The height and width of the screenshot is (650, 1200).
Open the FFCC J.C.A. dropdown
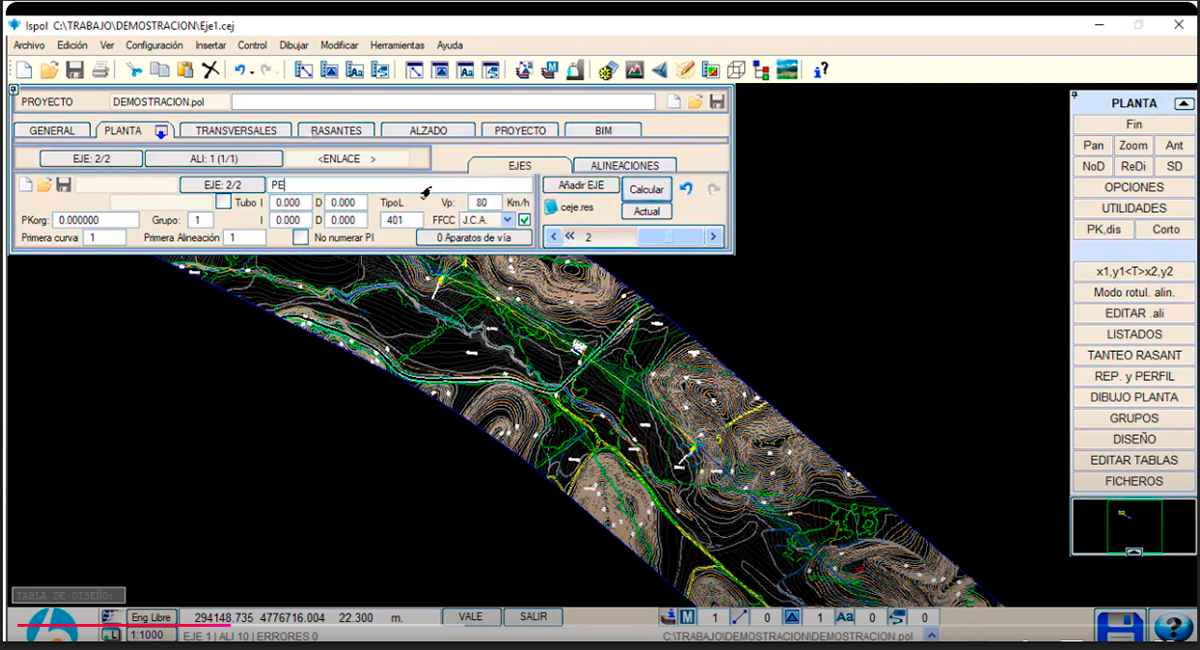coord(507,220)
